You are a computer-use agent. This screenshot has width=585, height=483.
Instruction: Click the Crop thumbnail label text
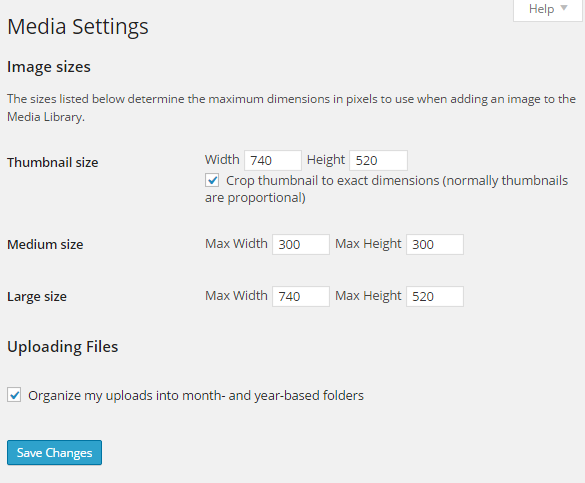pyautogui.click(x=386, y=189)
